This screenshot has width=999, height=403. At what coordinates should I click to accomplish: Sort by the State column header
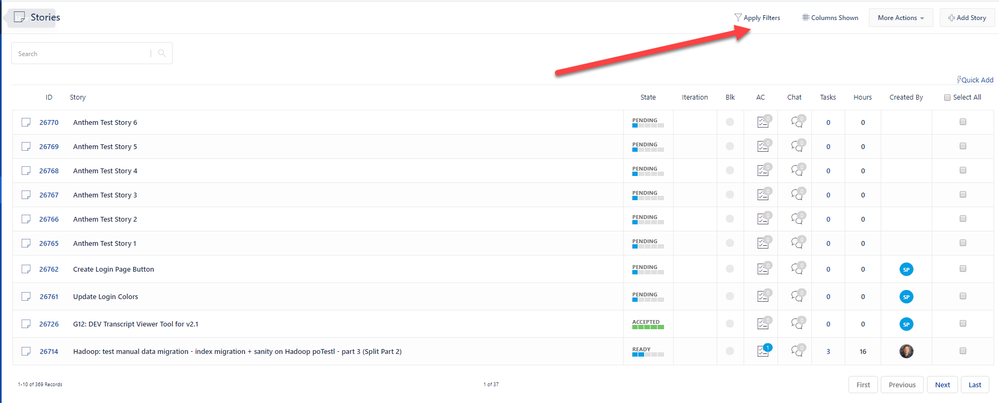coord(648,97)
